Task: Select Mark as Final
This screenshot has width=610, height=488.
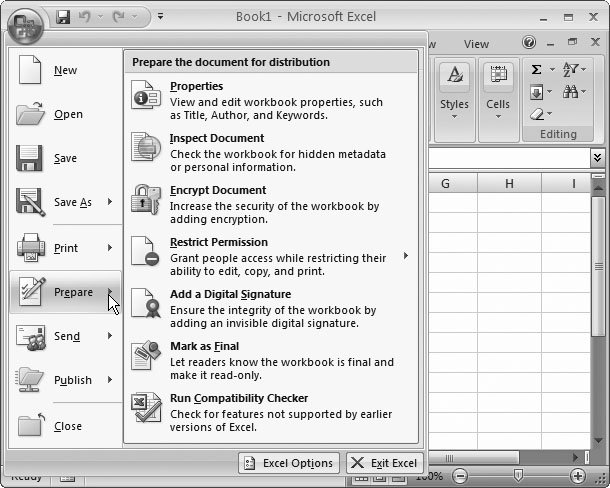Action: (204, 346)
